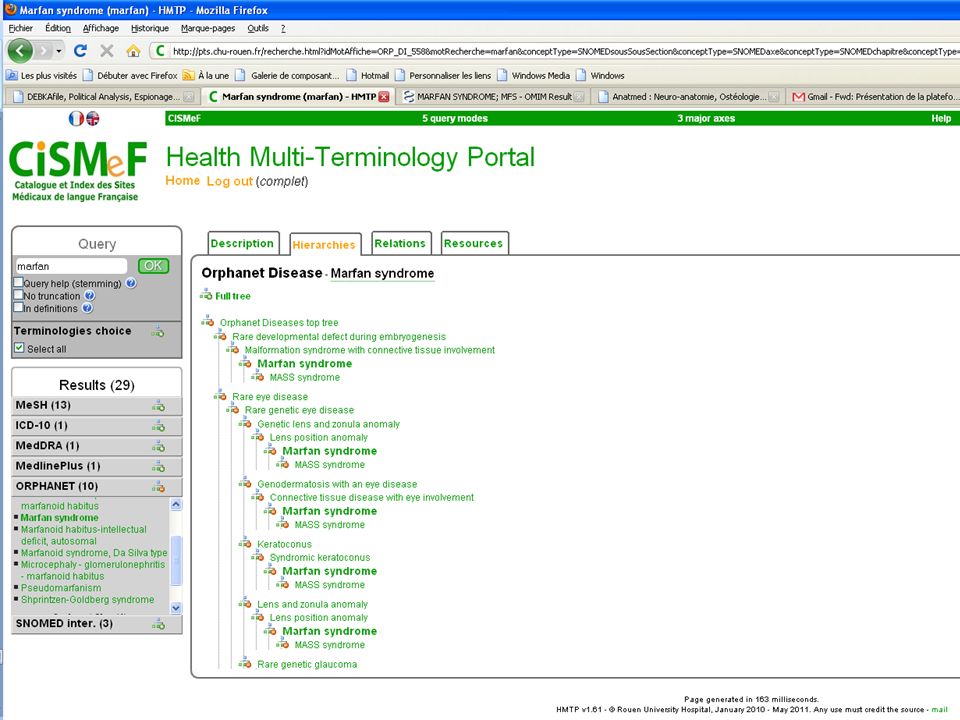Close the Marfan syndrome HMTP browser tab
Viewport: 960px width, 720px height.
[384, 97]
